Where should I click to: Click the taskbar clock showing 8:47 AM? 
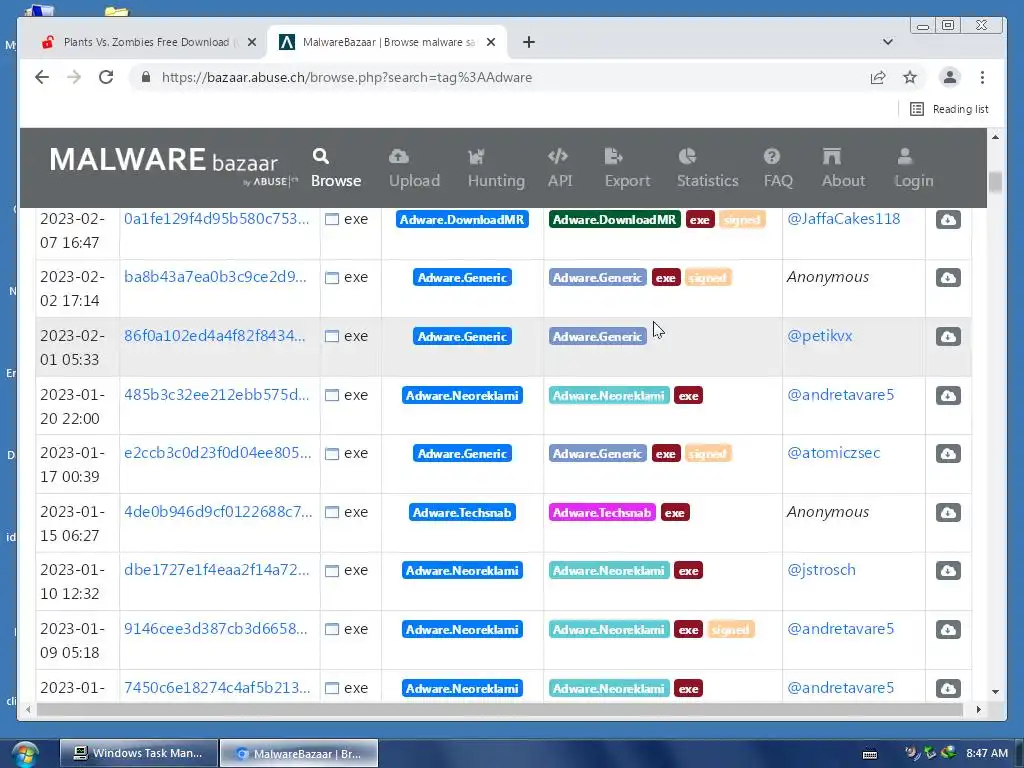(x=987, y=753)
